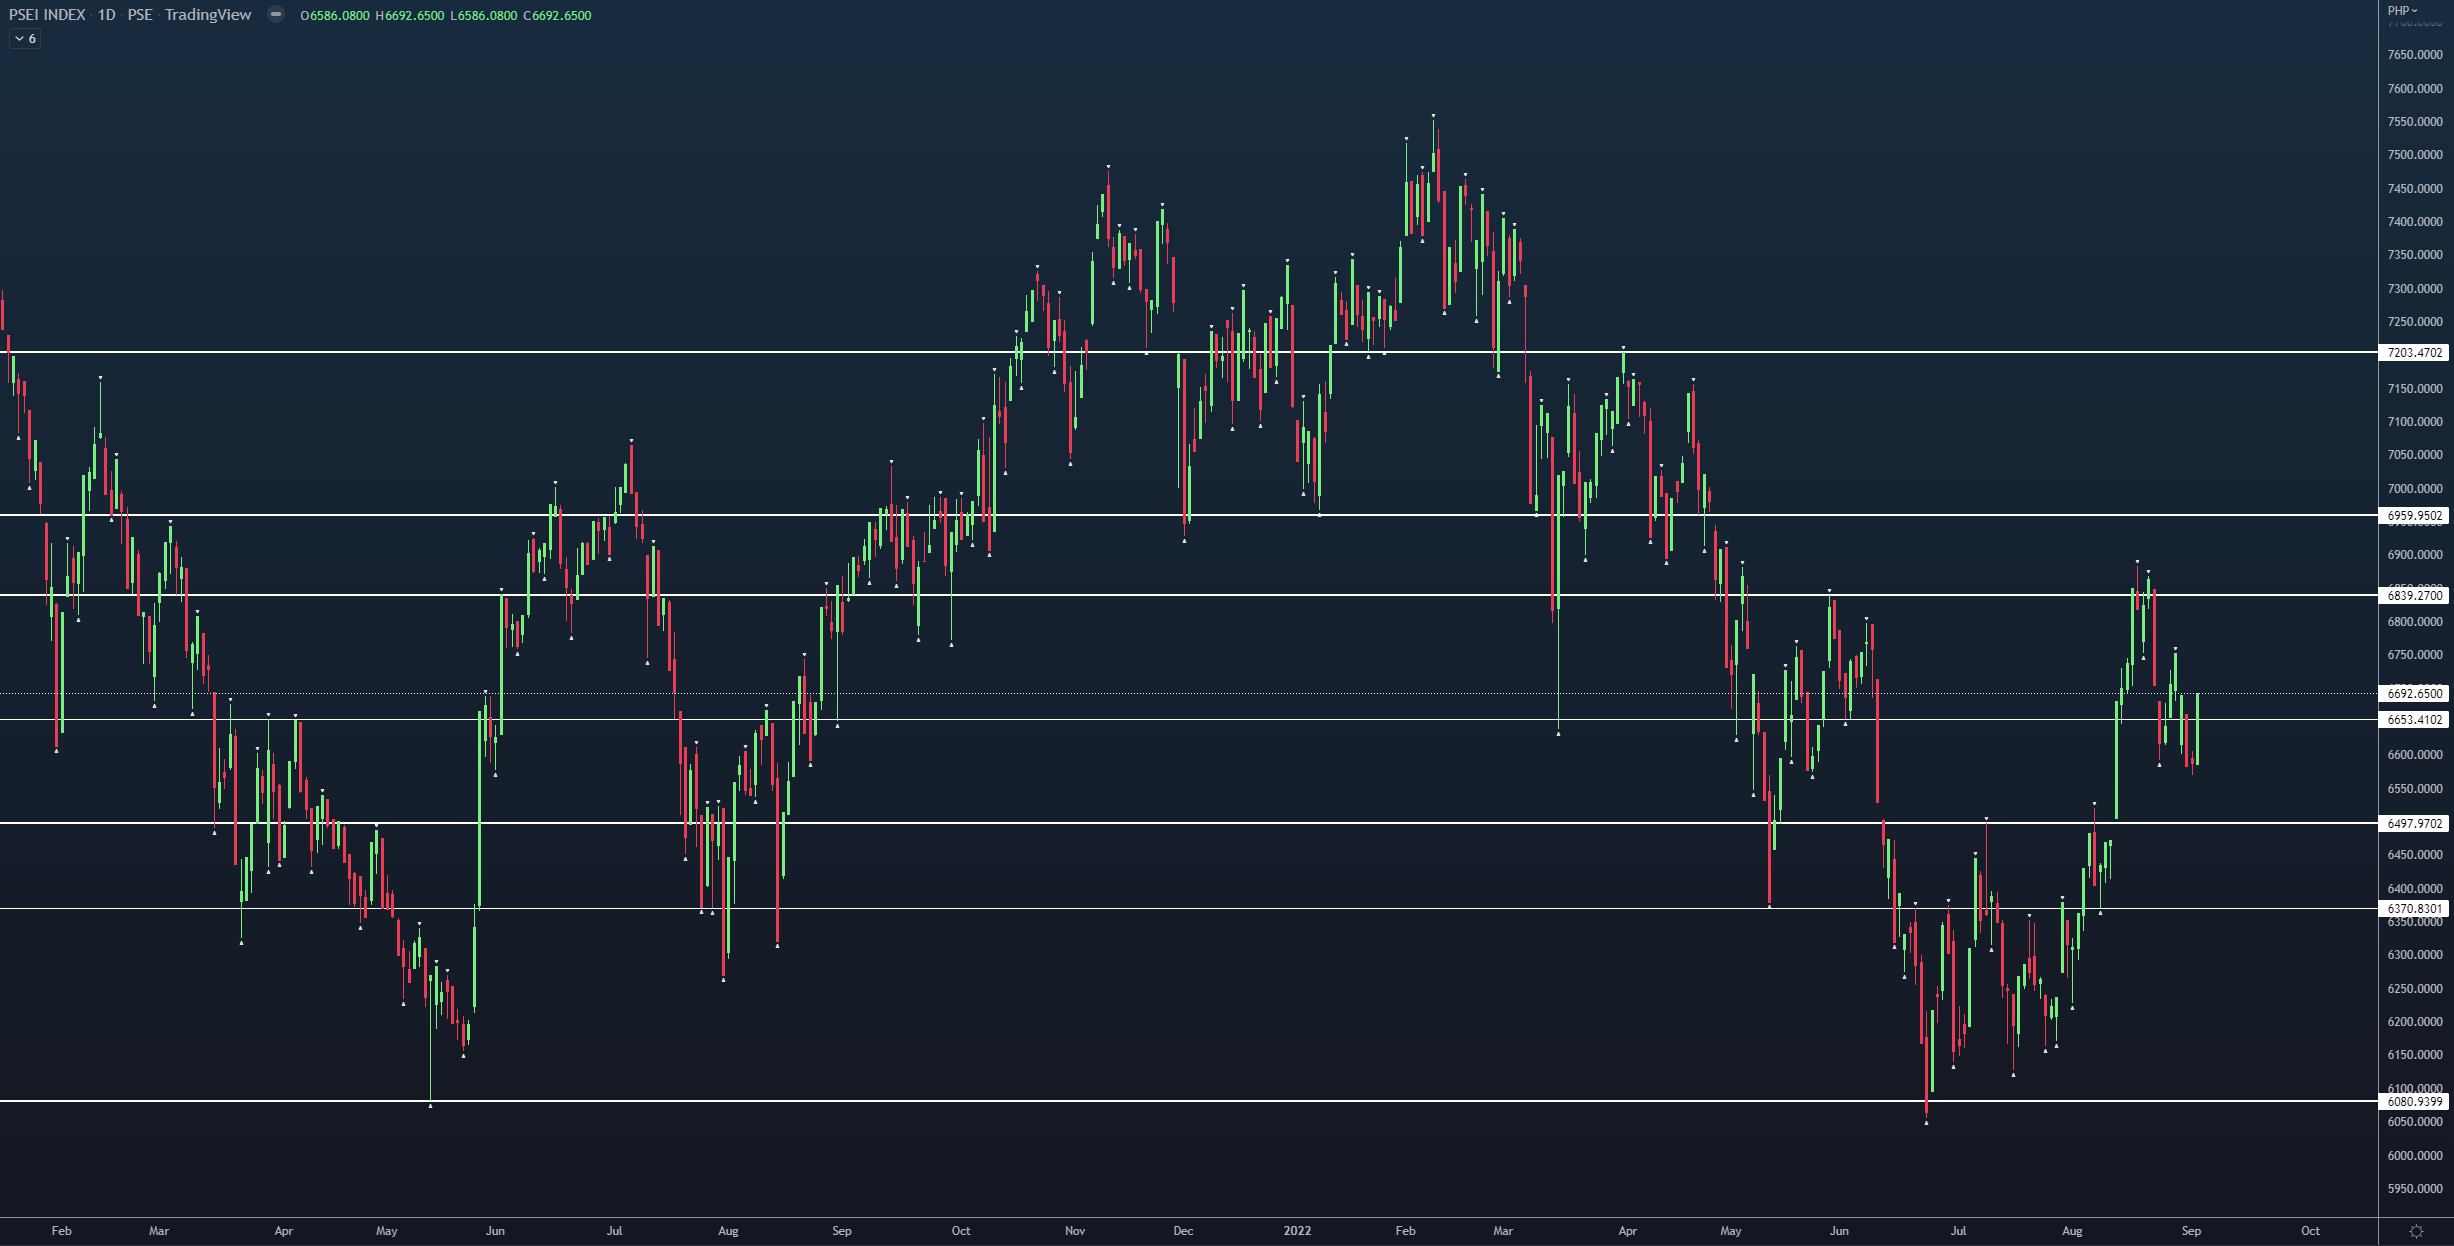Click the market status indicator icon
This screenshot has height=1246, width=2454.
click(276, 15)
